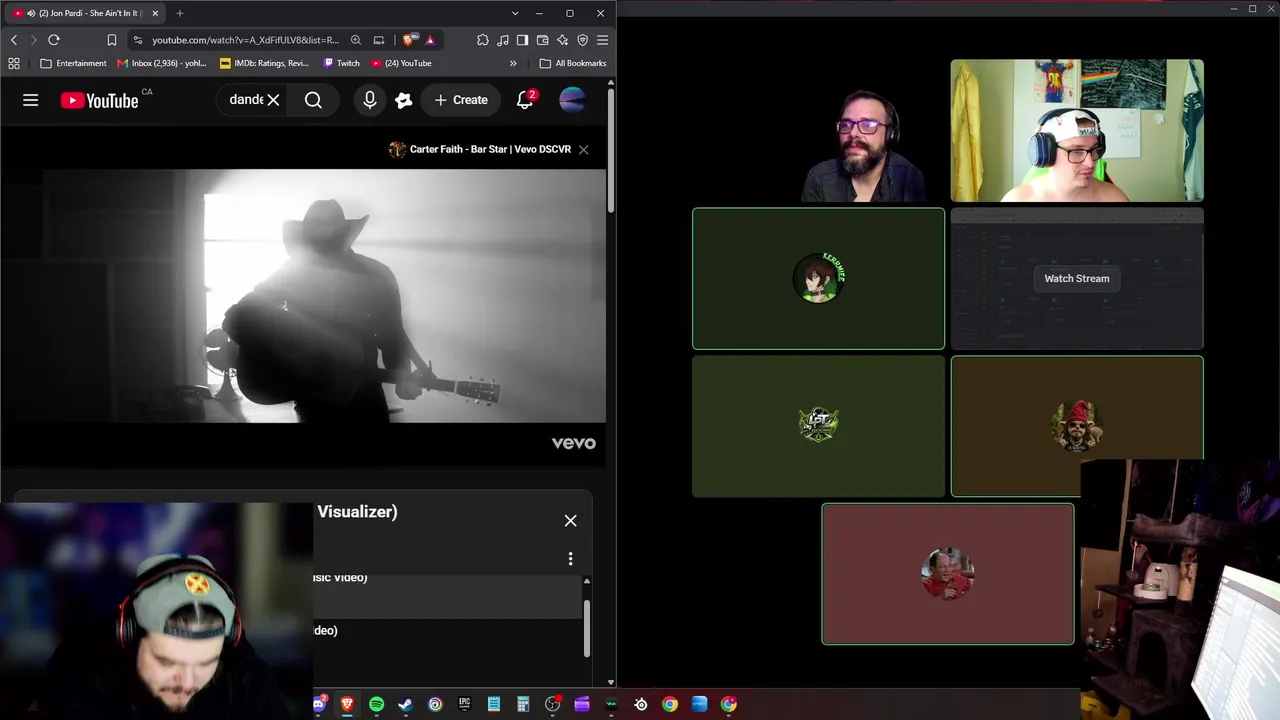Select the red-hat bearded avatar call tile

click(x=1076, y=426)
